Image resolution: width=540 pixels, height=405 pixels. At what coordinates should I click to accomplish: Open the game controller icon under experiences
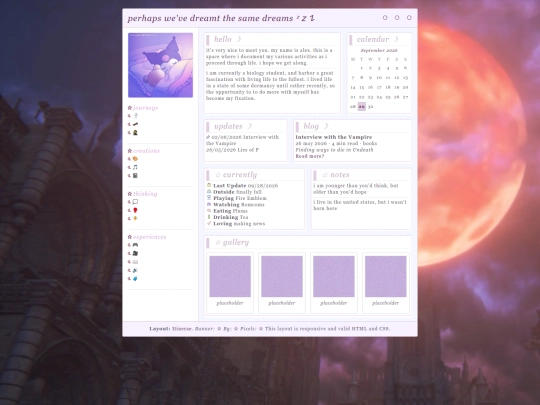[135, 245]
